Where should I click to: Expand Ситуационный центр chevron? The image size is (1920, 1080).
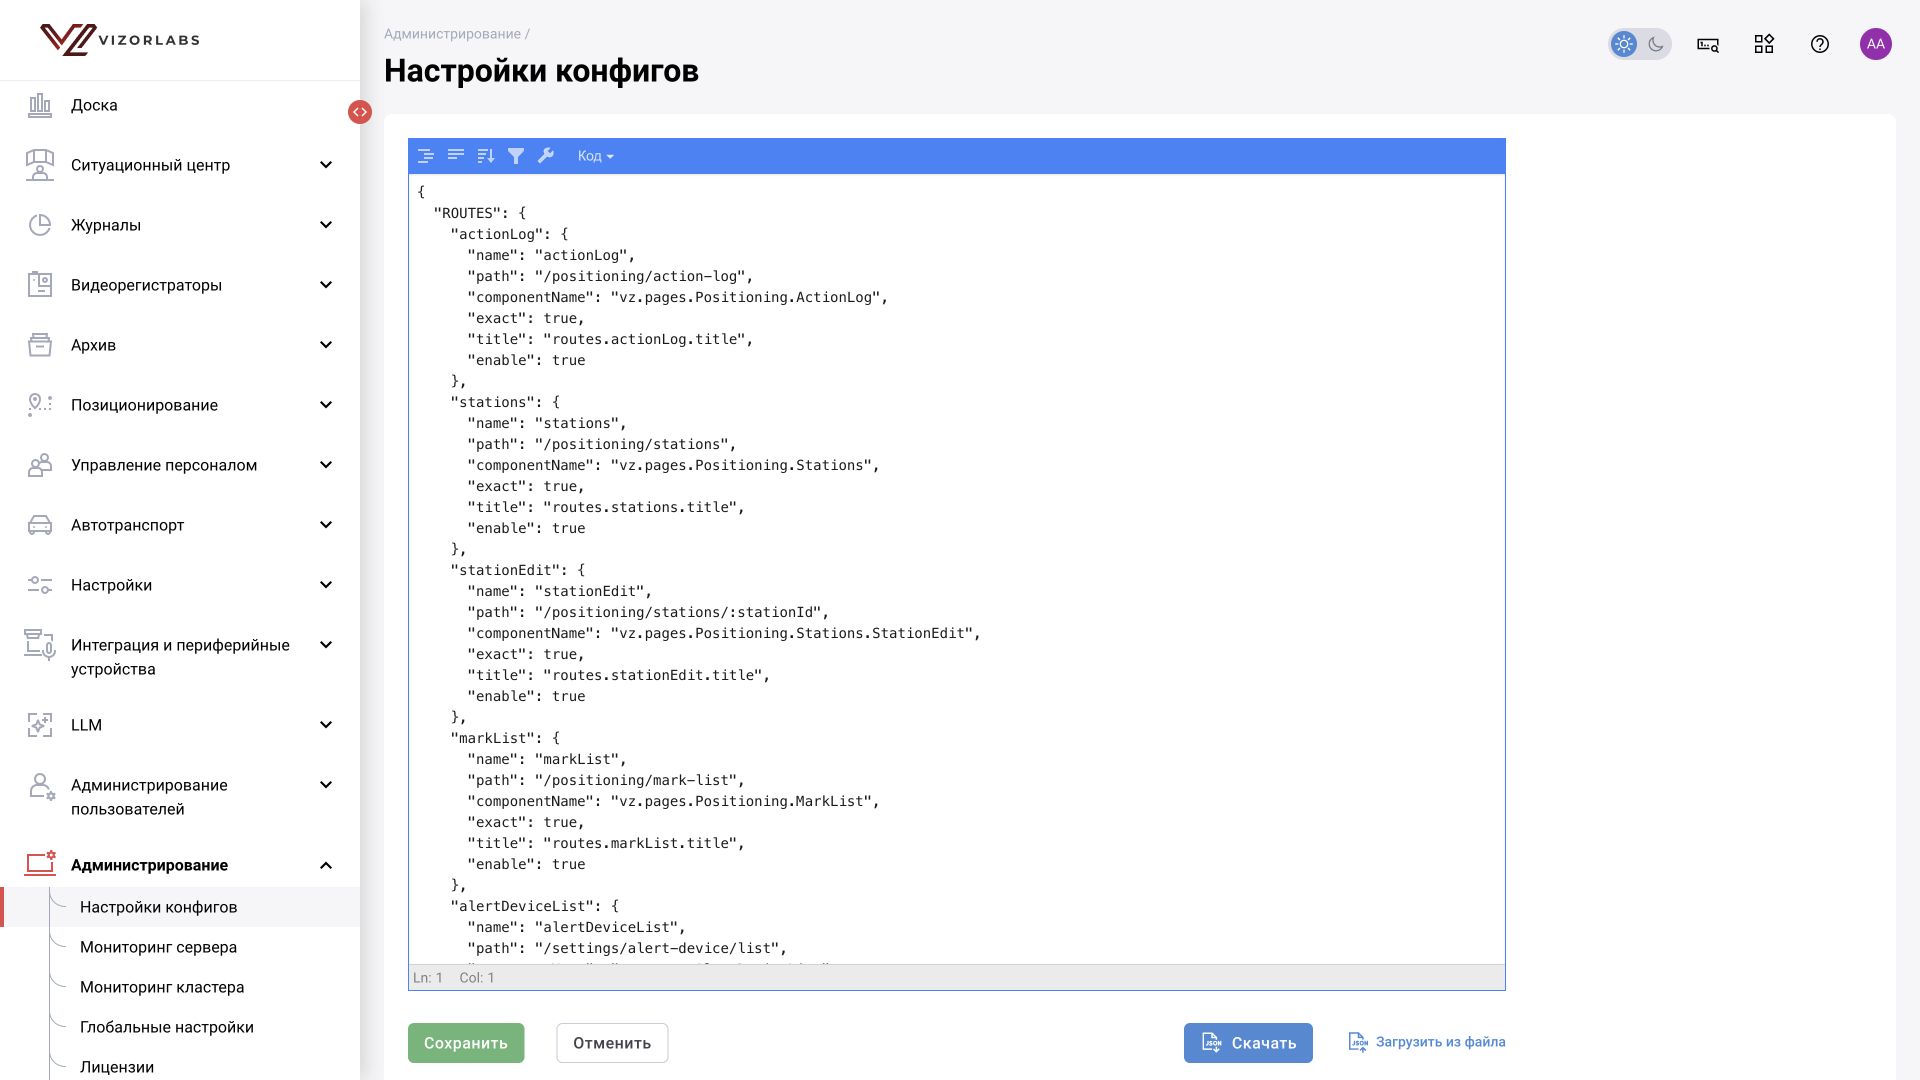[x=326, y=165]
